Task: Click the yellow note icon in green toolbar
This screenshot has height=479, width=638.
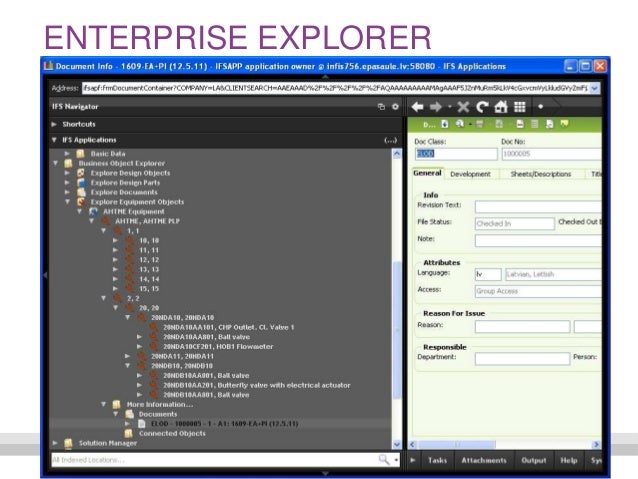Action: (564, 124)
